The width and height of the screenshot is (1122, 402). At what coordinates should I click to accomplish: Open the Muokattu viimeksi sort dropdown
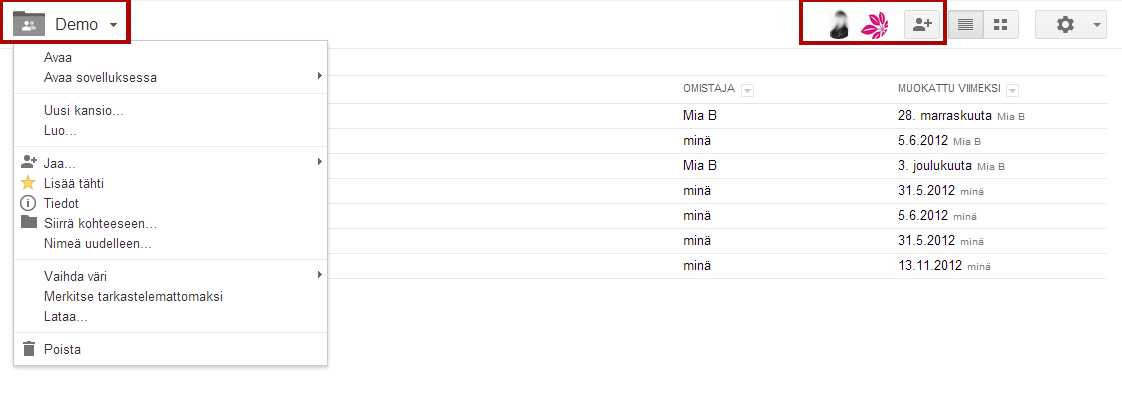tap(1013, 90)
